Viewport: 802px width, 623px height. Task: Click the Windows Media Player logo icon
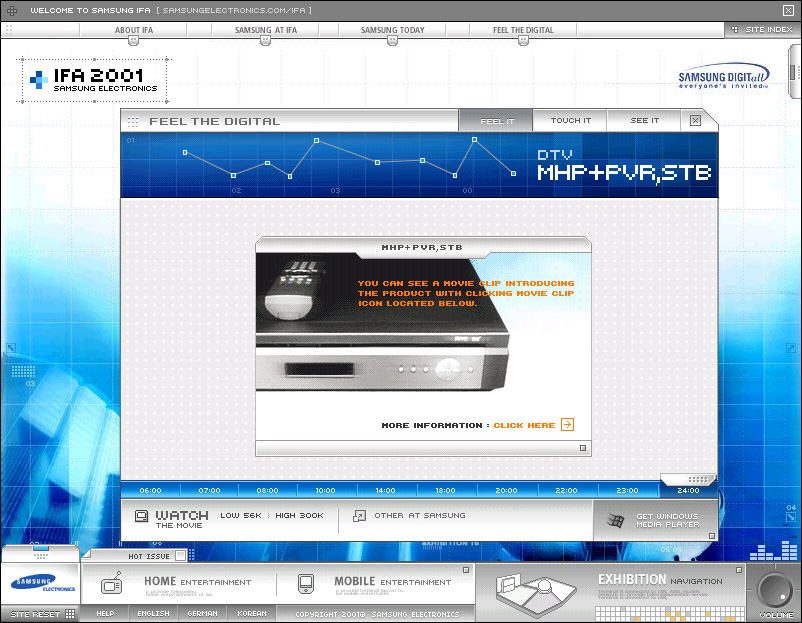(x=615, y=521)
